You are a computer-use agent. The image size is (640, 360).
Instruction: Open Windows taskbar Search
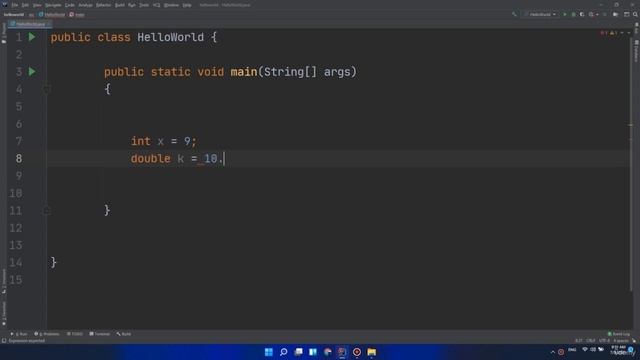(283, 352)
